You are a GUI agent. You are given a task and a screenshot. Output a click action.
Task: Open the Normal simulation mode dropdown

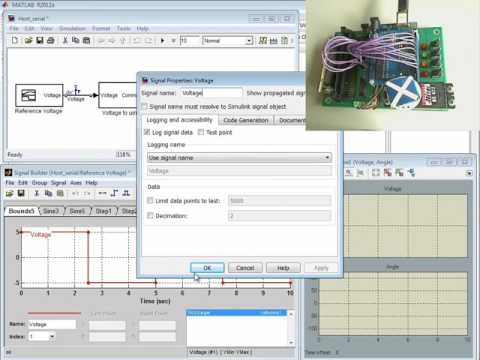[227, 41]
